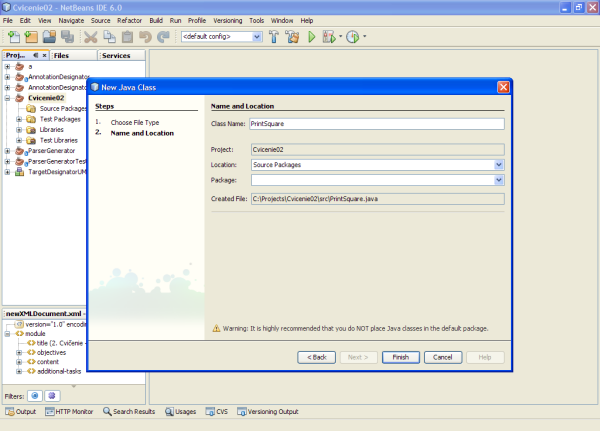This screenshot has width=600, height=431.
Task: Open the File menu
Action: (8, 21)
